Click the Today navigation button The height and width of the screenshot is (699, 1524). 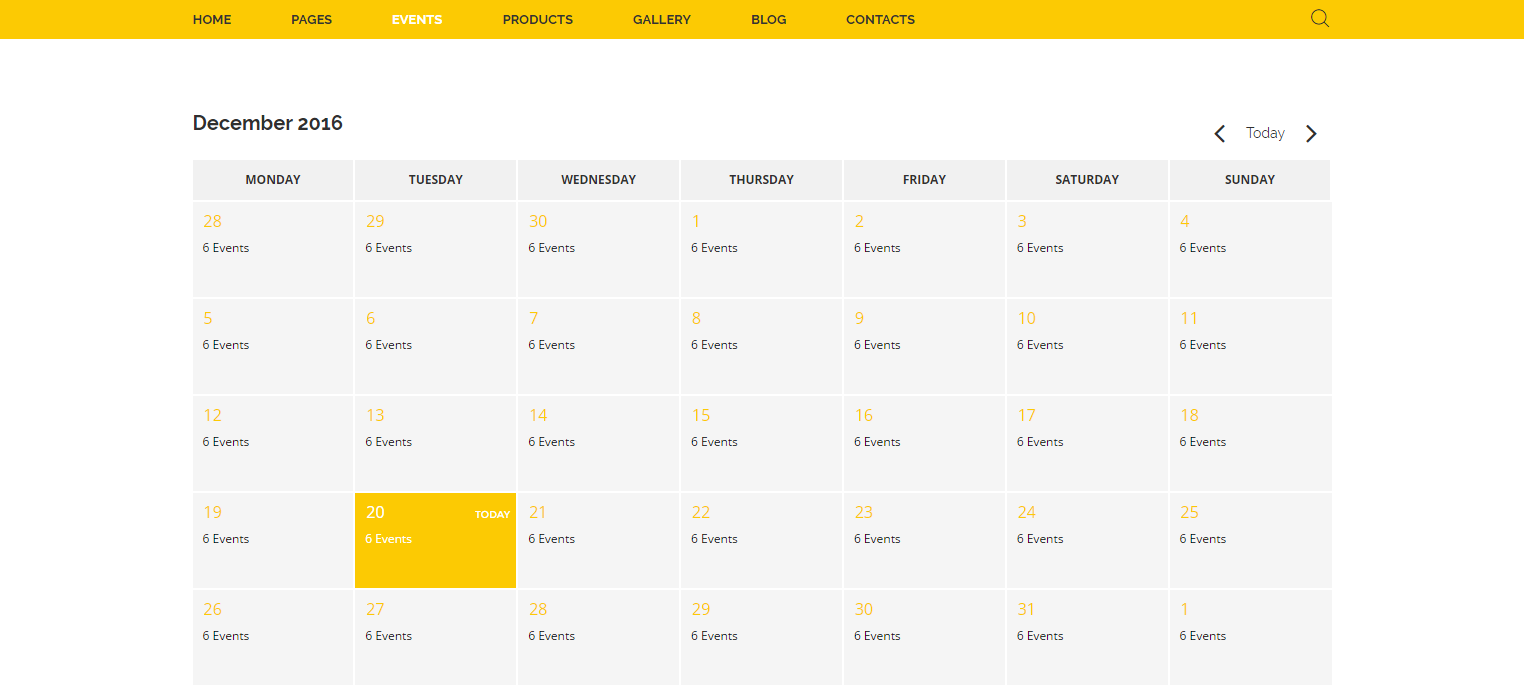(1265, 133)
